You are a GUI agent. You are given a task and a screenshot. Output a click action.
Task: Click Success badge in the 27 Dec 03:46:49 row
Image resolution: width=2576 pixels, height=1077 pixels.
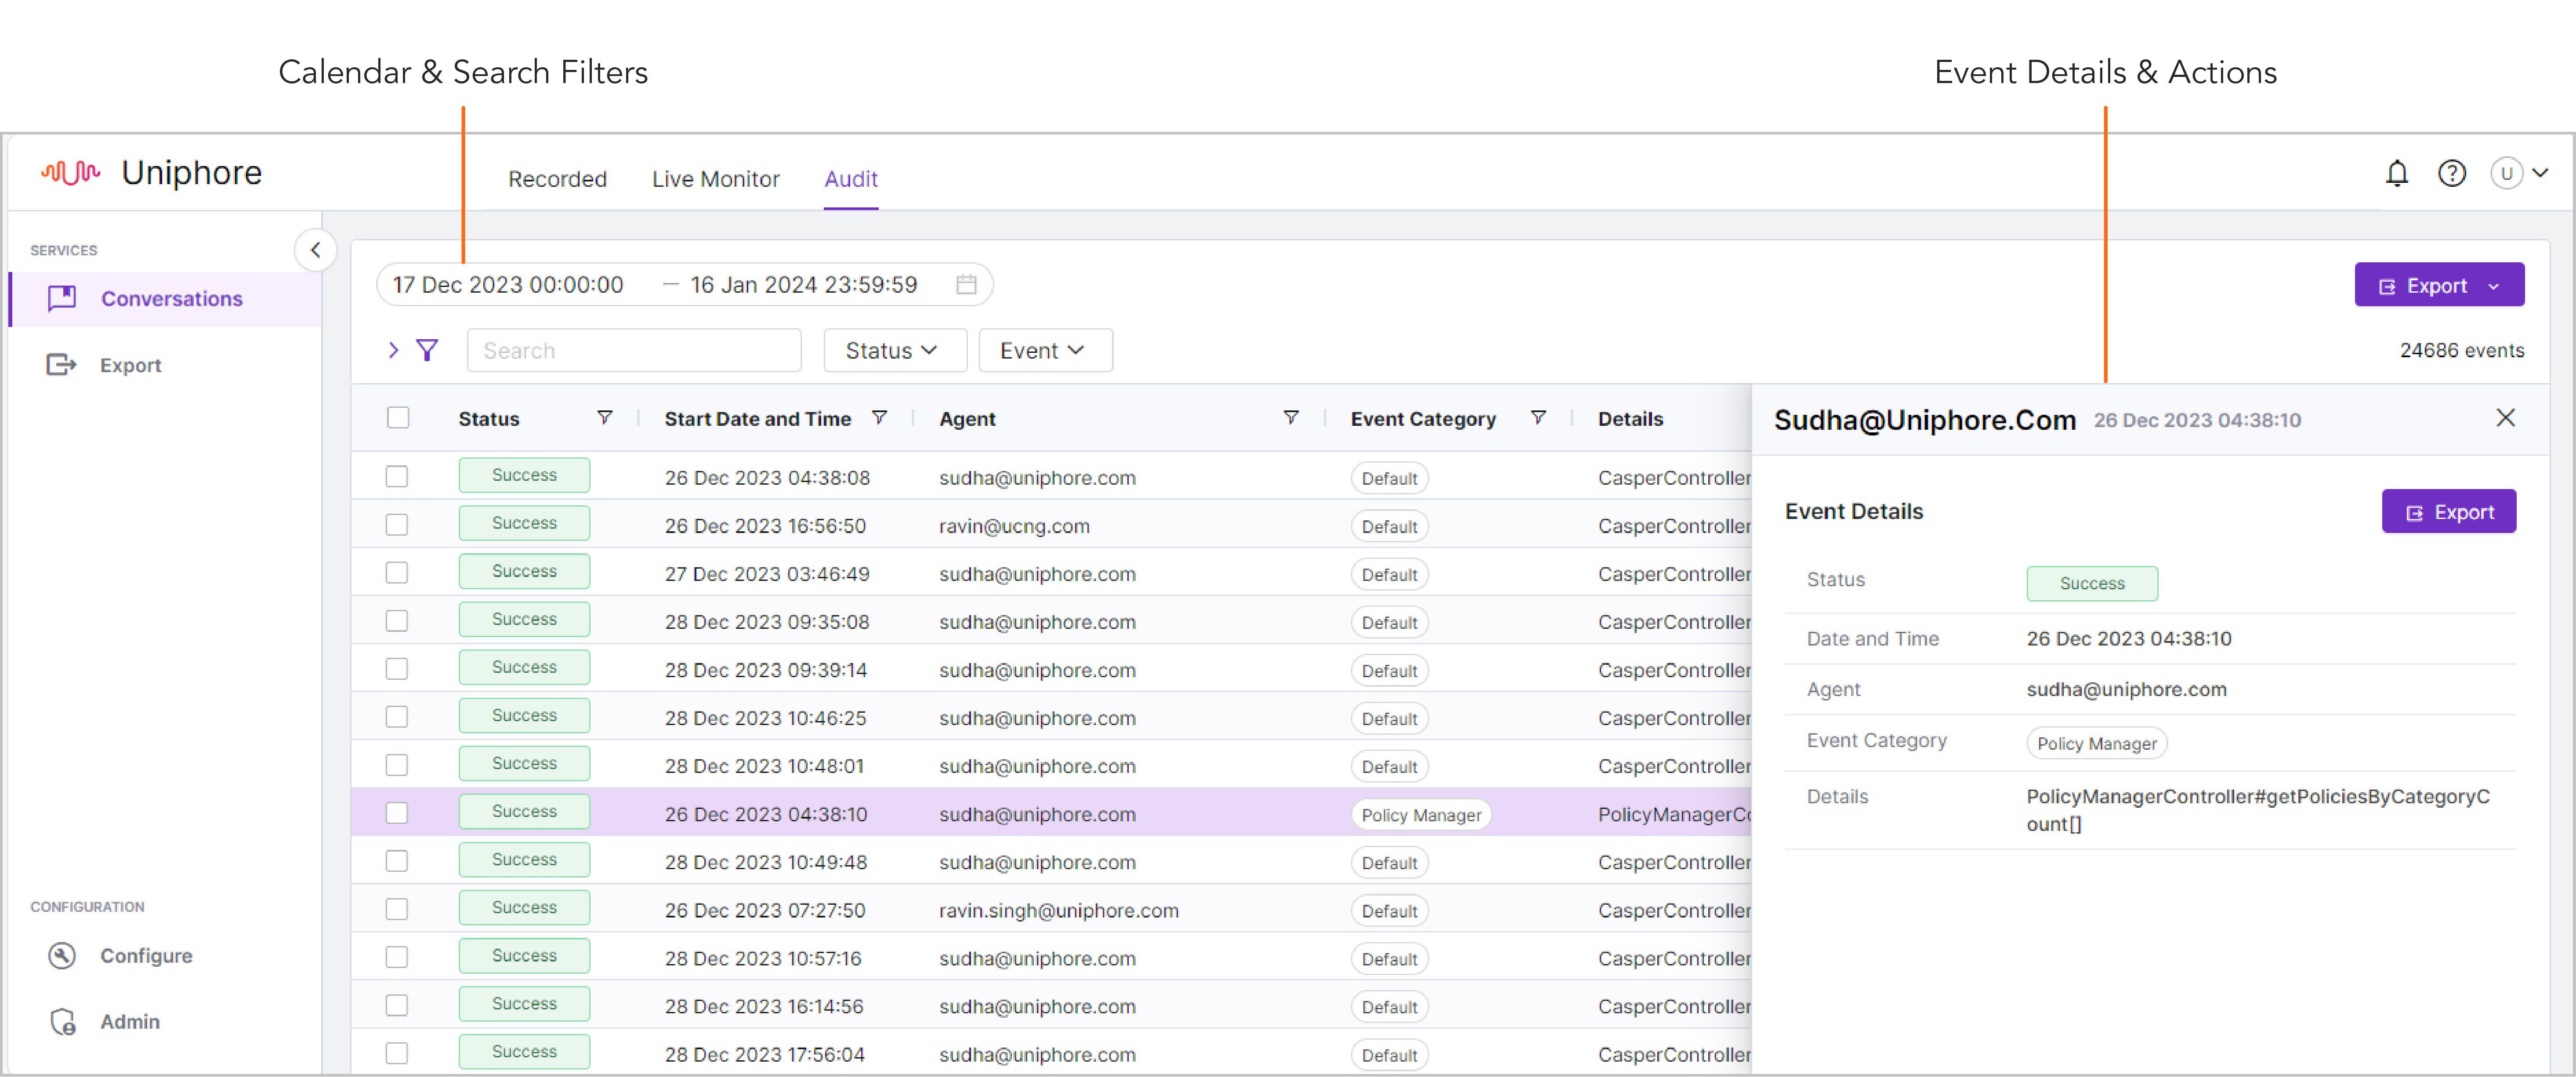coord(524,571)
